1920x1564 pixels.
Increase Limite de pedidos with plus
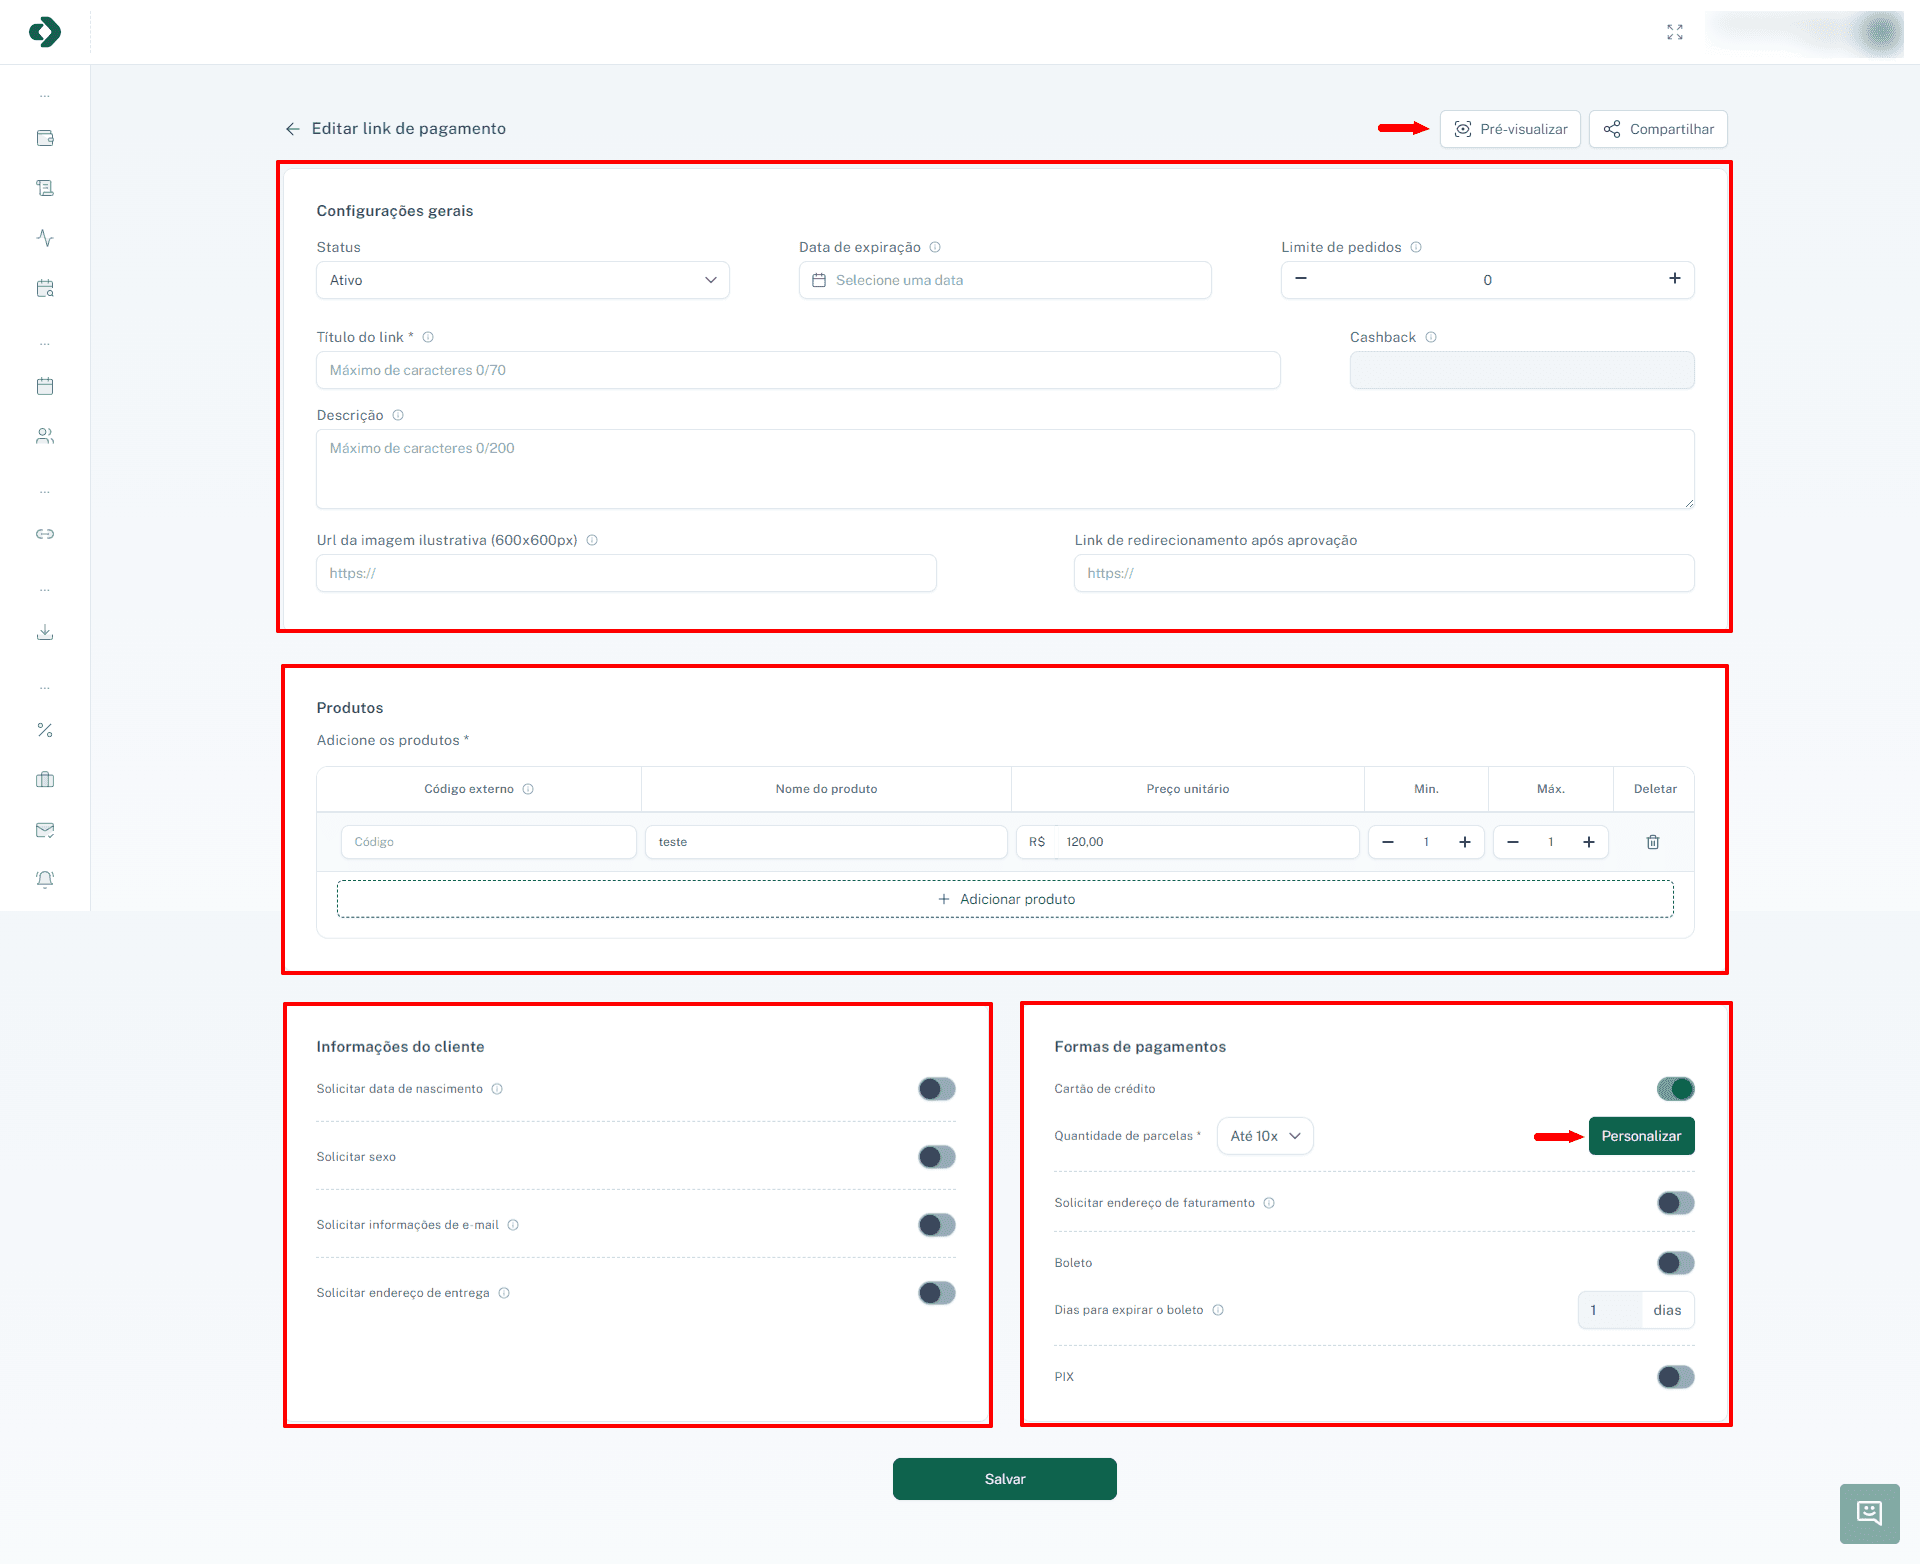pos(1674,279)
